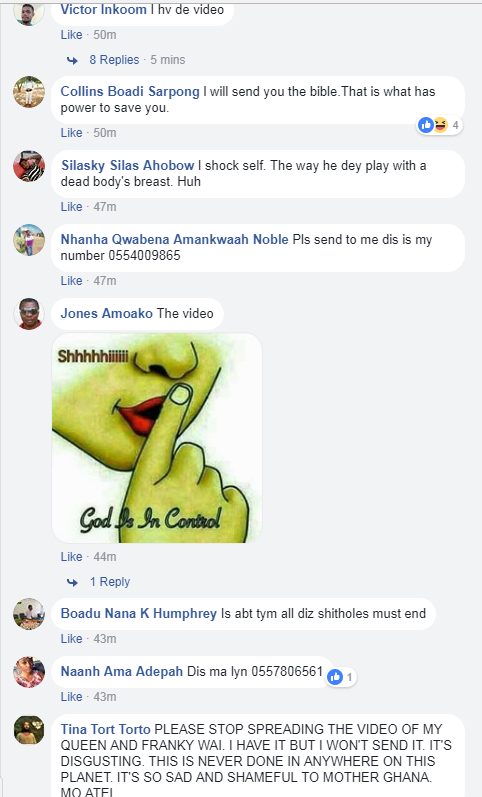Expand the 8 Replies thread
This screenshot has width=482, height=797.
[x=114, y=60]
